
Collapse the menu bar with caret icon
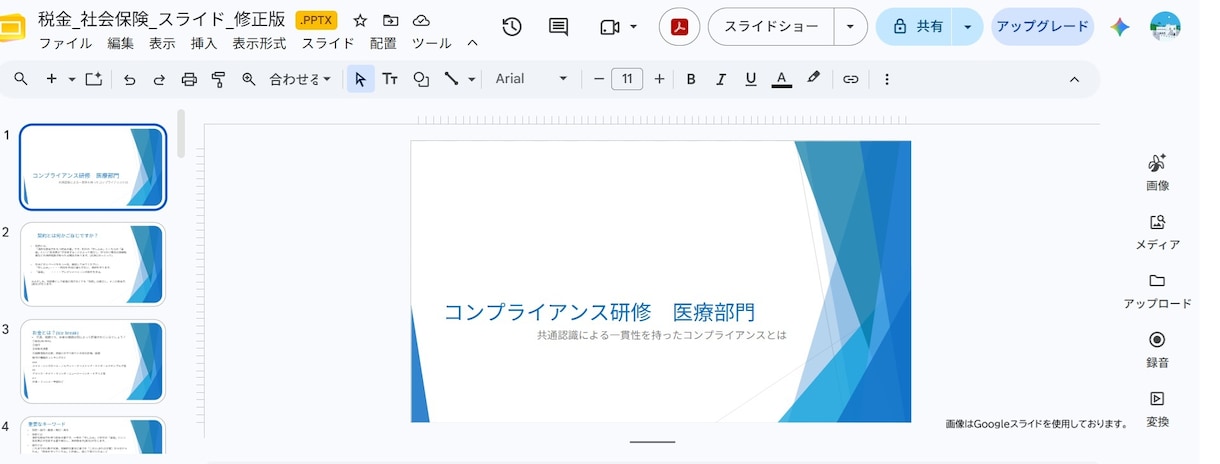point(473,43)
